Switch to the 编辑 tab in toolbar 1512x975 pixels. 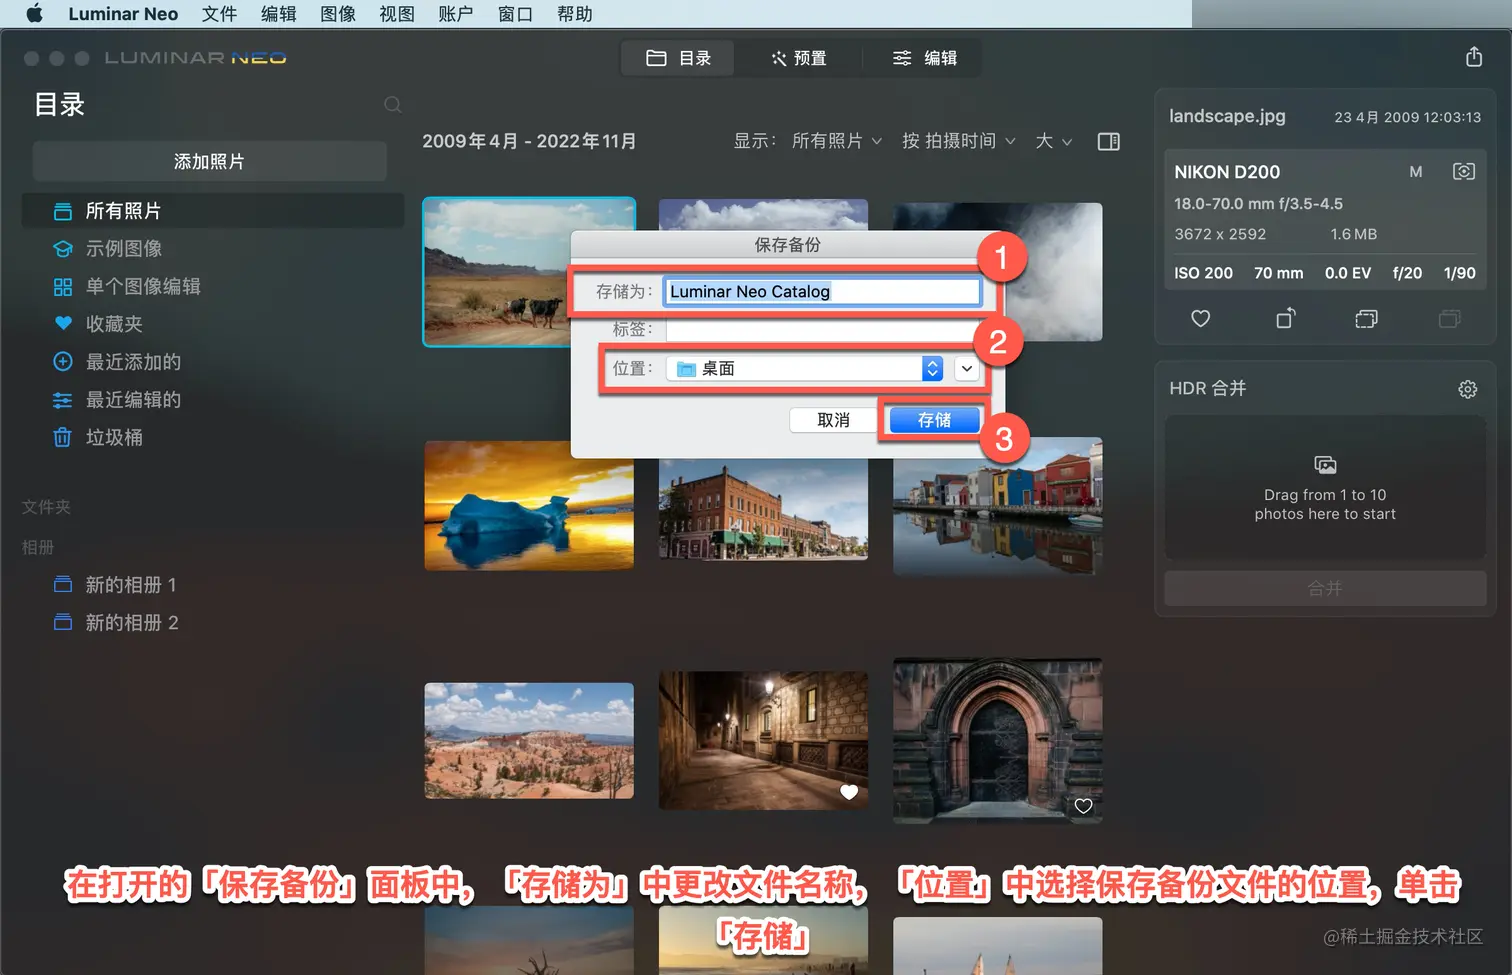[924, 58]
